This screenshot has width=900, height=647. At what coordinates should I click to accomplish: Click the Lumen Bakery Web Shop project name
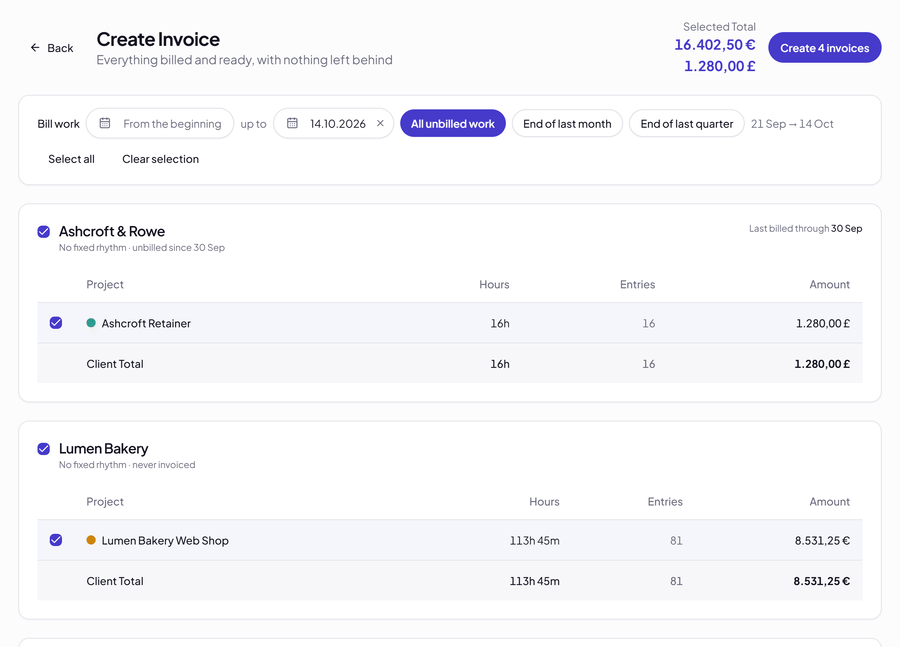point(165,540)
